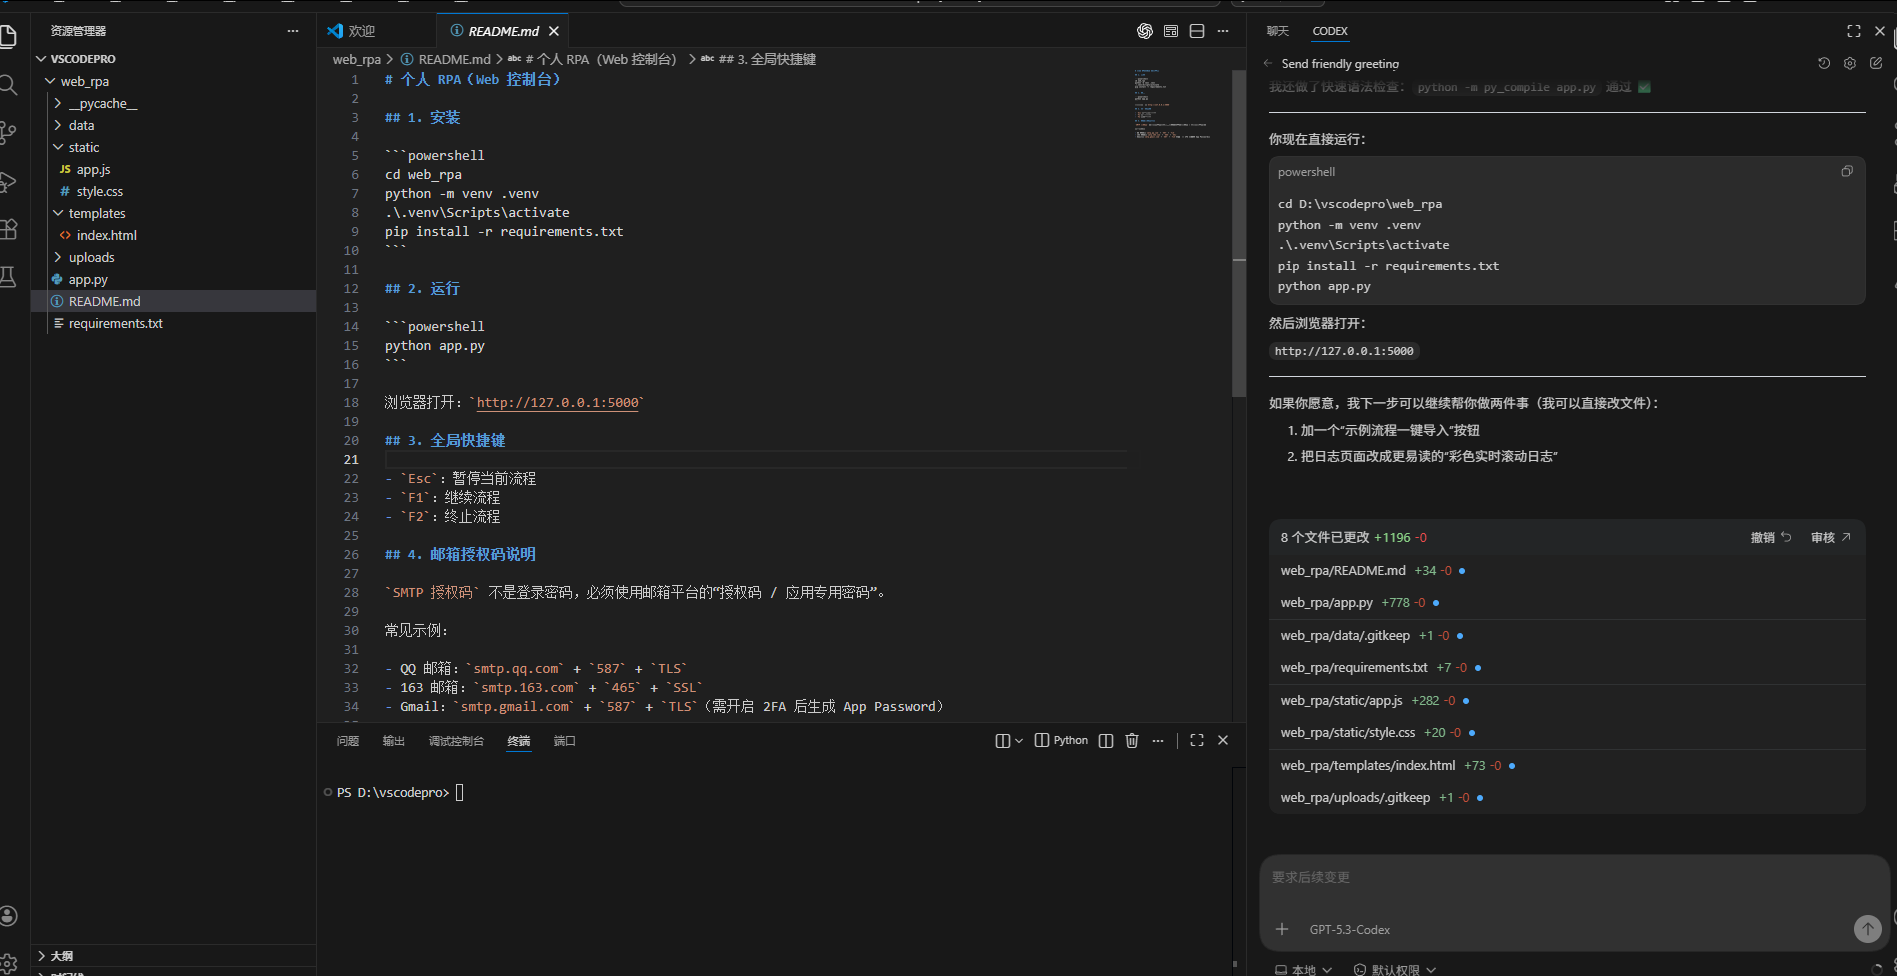Go back from Send friendly greeting thread
This screenshot has width=1897, height=976.
coord(1268,63)
